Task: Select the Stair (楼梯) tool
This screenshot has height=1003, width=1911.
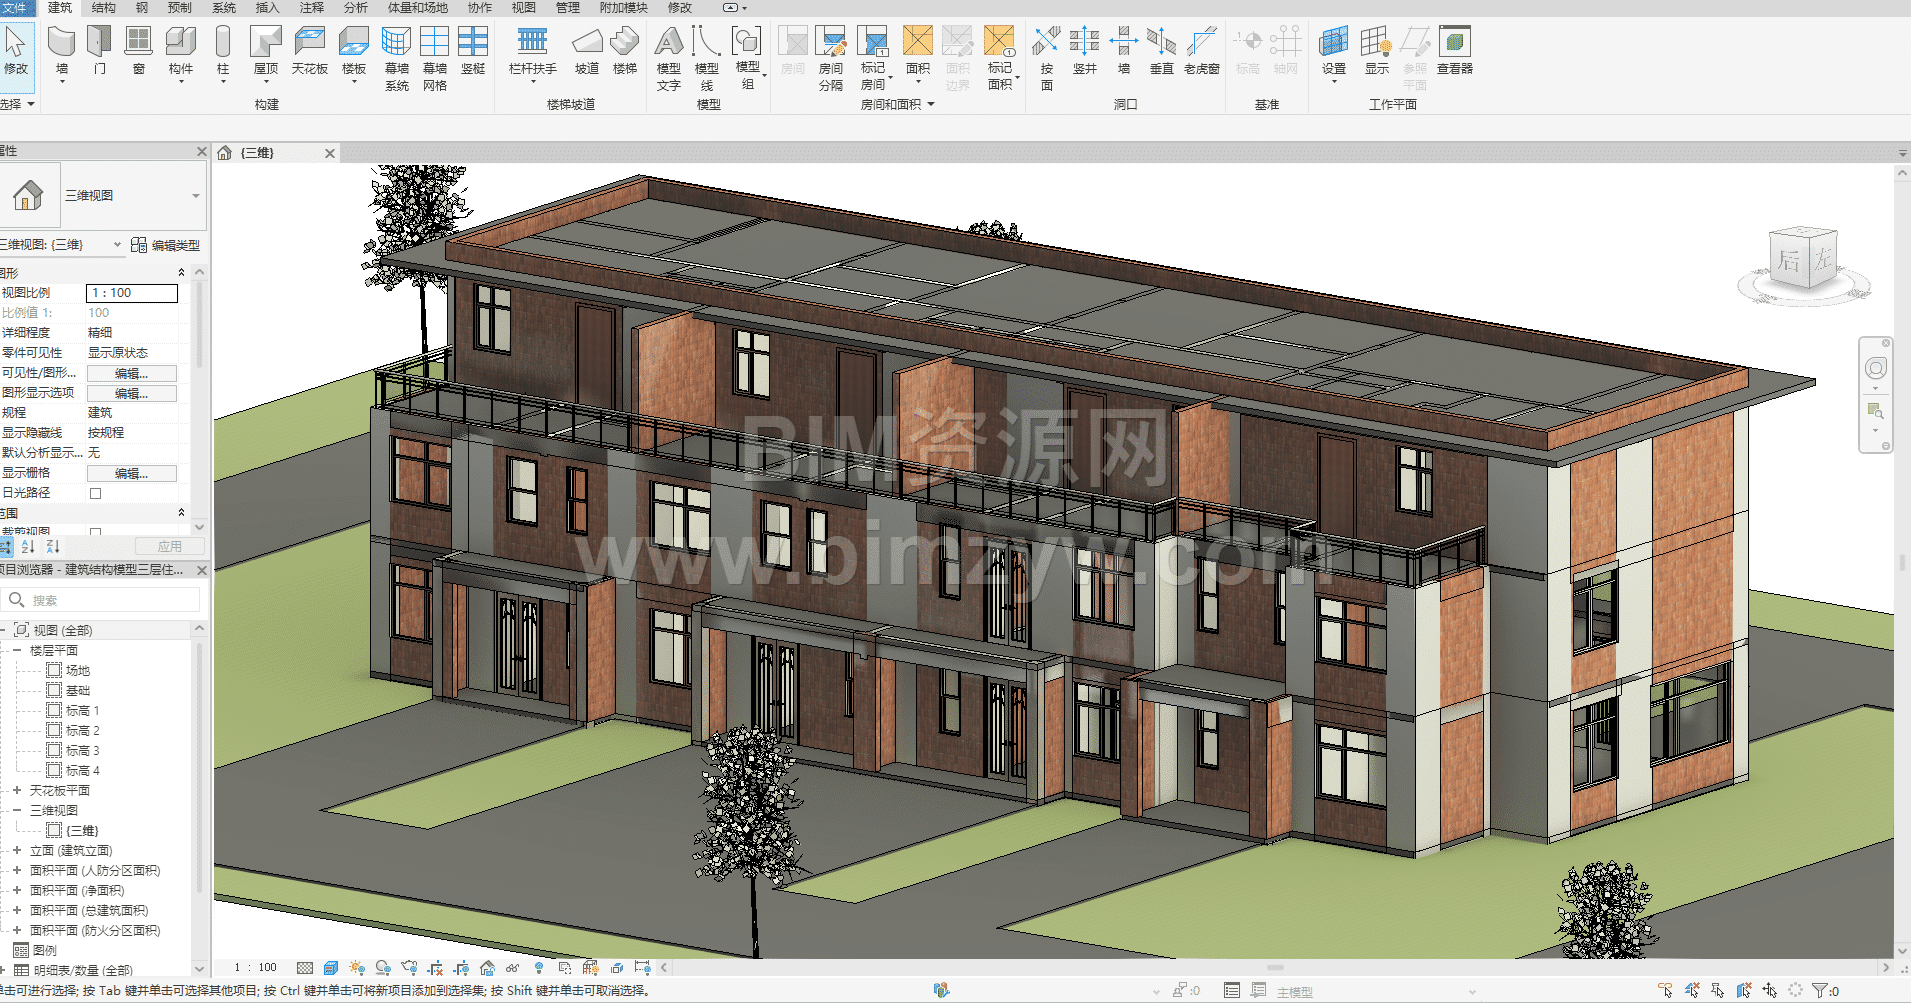Action: tap(625, 51)
